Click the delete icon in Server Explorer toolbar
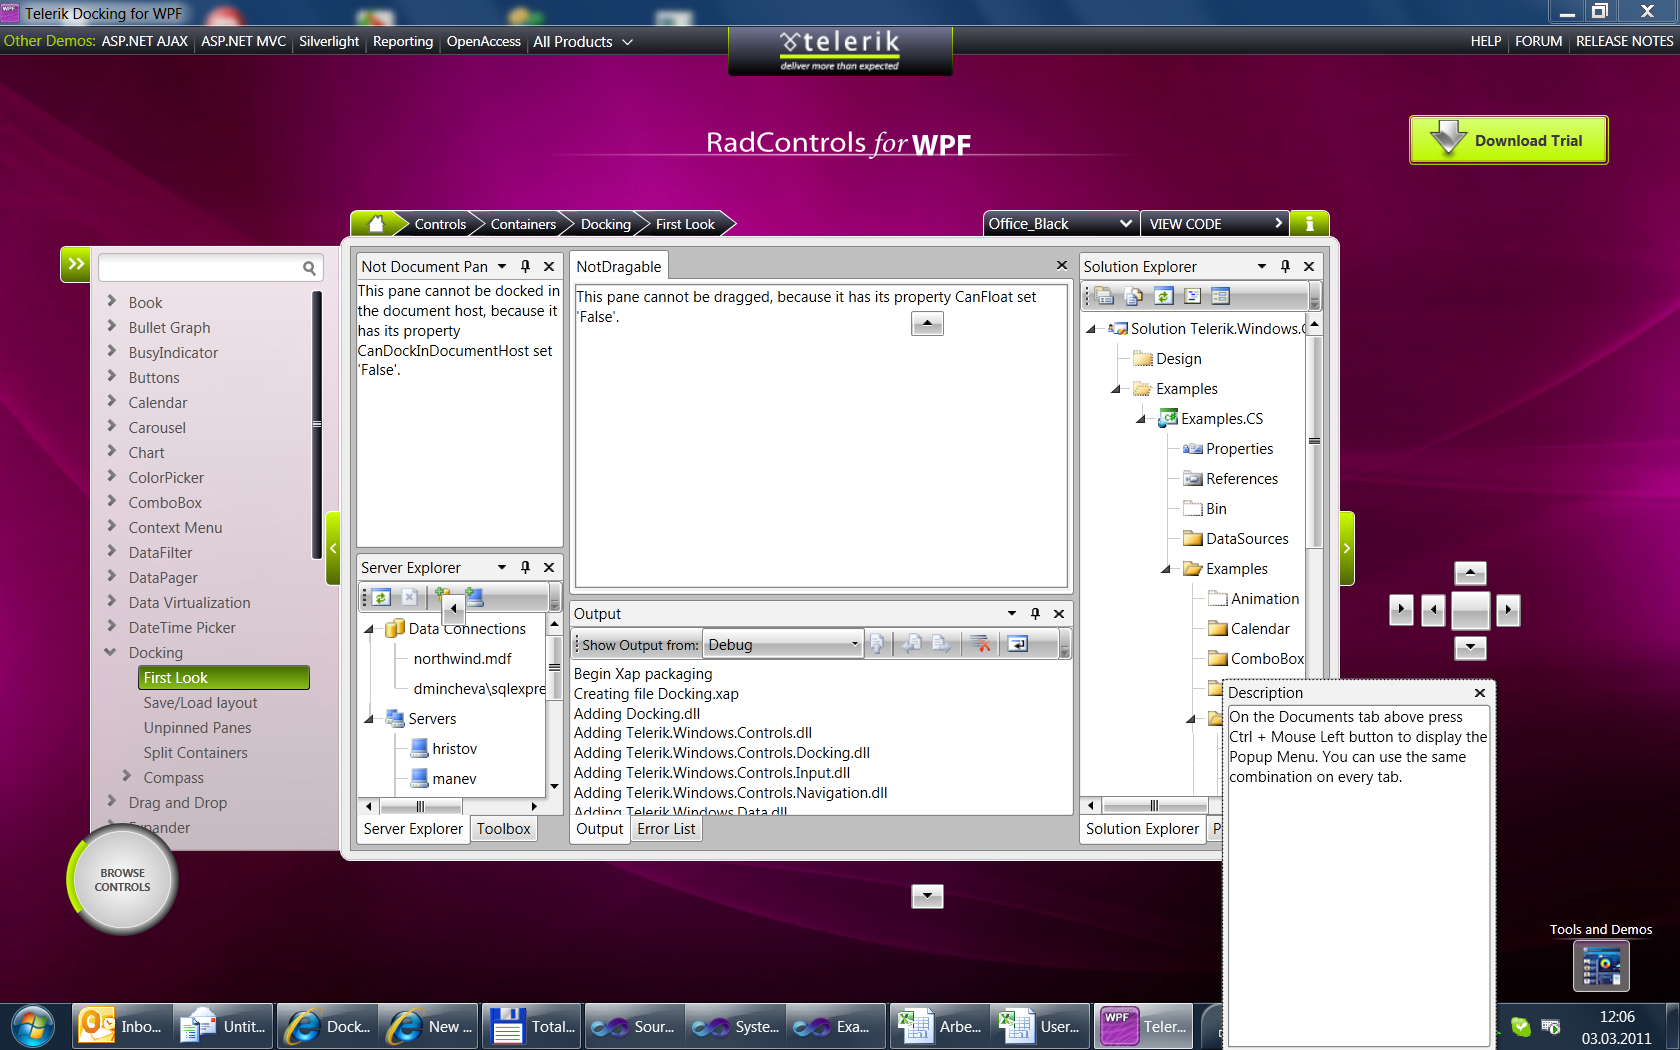1680x1050 pixels. pyautogui.click(x=409, y=597)
